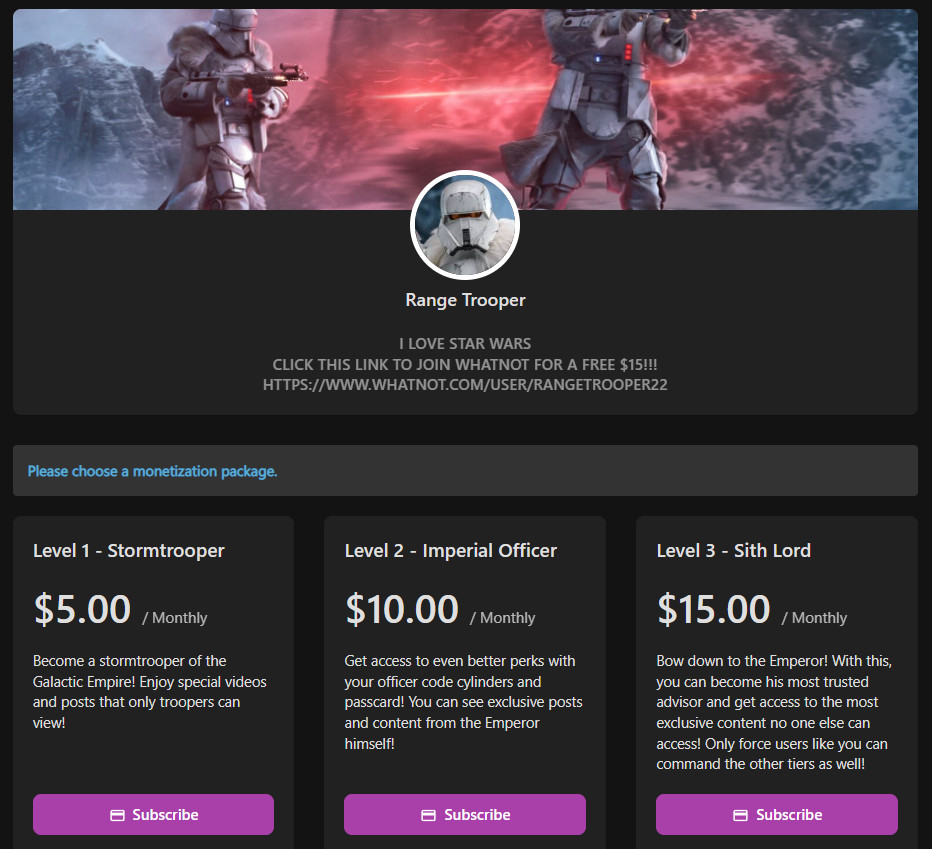Click the 'I LOVE STAR WARS' bio line

point(465,344)
